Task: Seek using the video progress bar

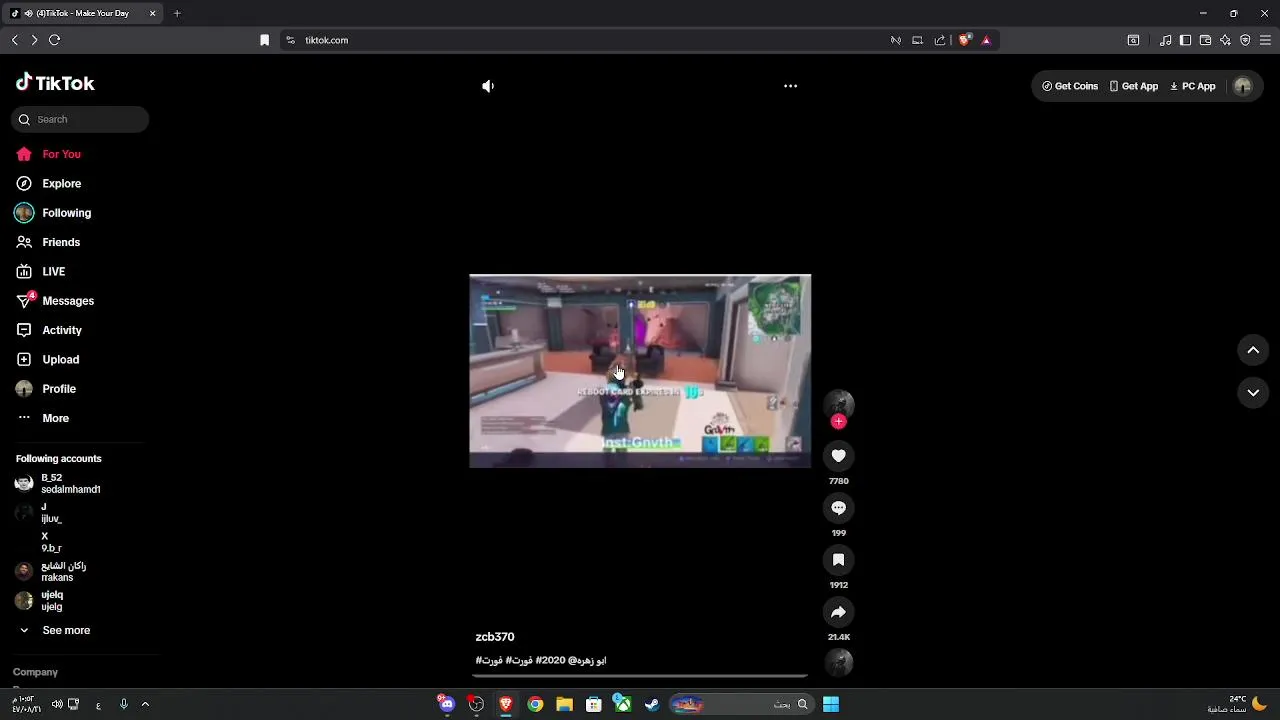Action: (640, 677)
